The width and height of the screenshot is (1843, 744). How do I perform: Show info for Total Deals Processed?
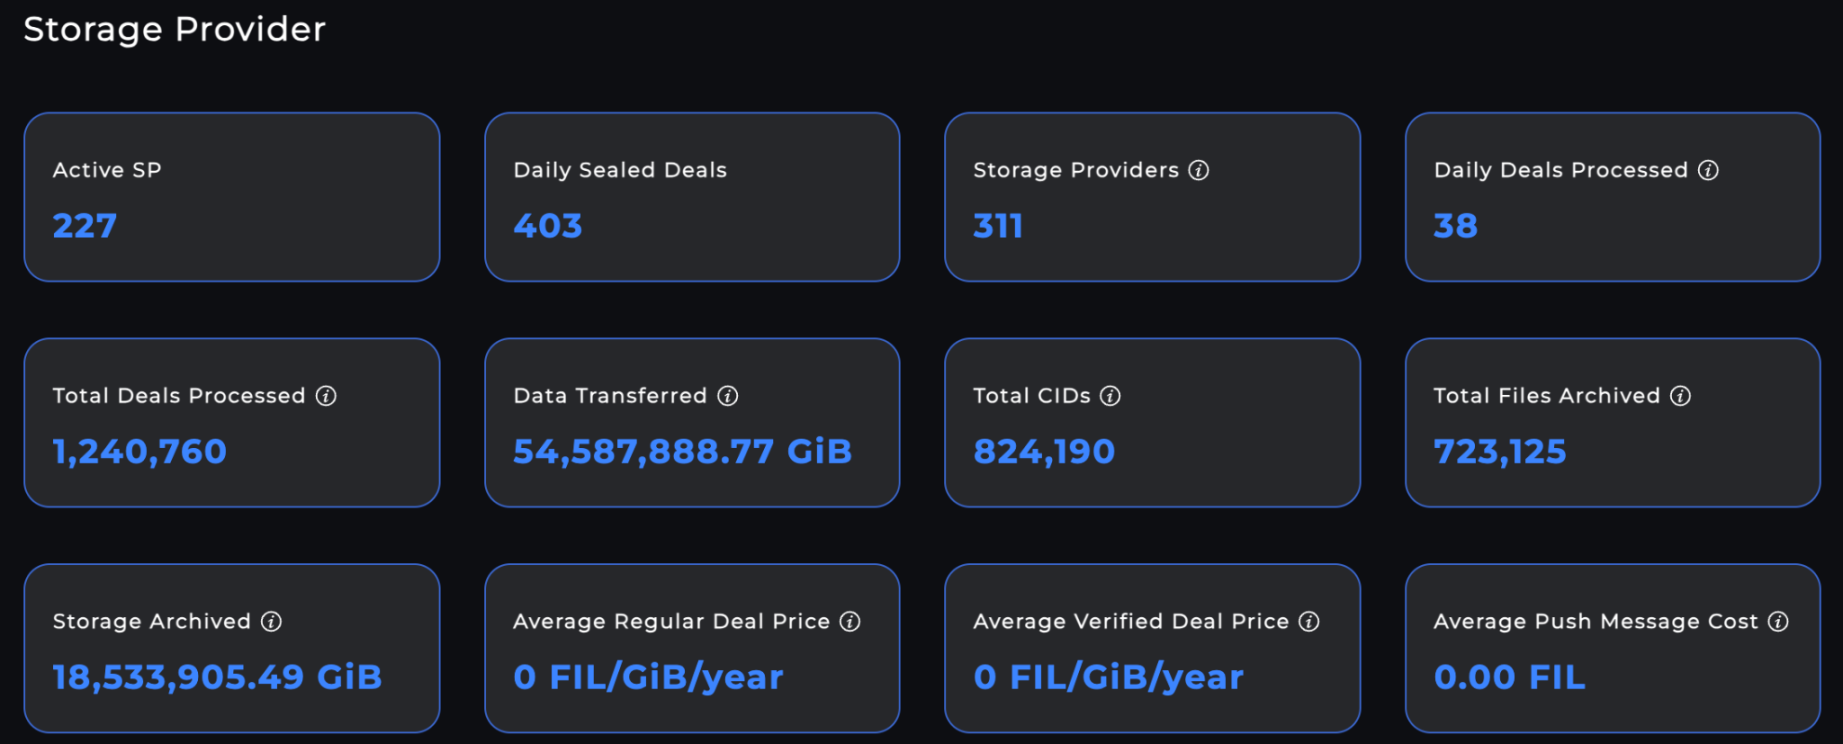(326, 396)
